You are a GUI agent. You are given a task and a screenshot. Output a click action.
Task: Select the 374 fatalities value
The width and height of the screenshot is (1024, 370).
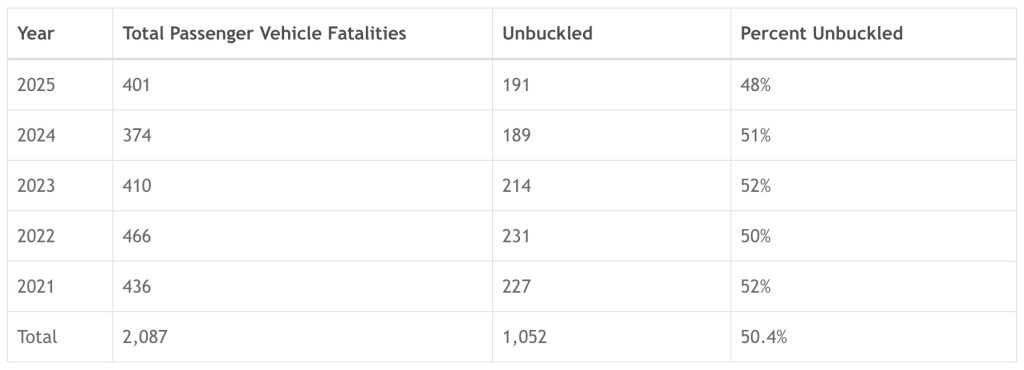[137, 135]
